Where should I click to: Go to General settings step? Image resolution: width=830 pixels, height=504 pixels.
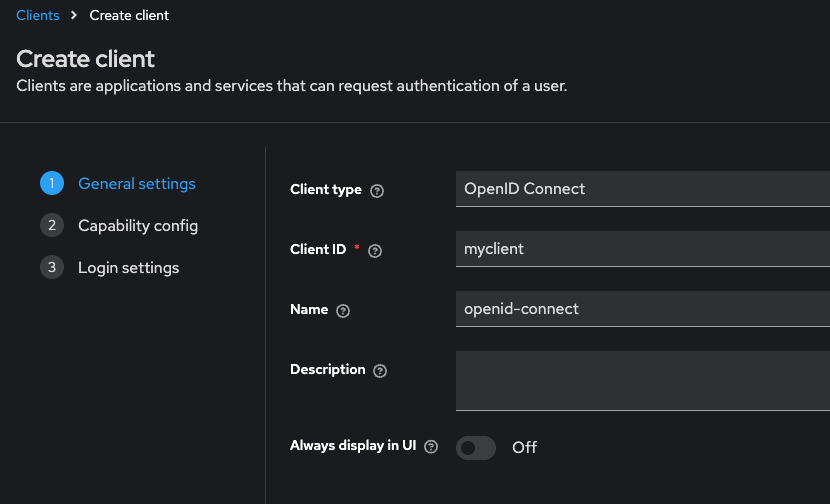(137, 183)
